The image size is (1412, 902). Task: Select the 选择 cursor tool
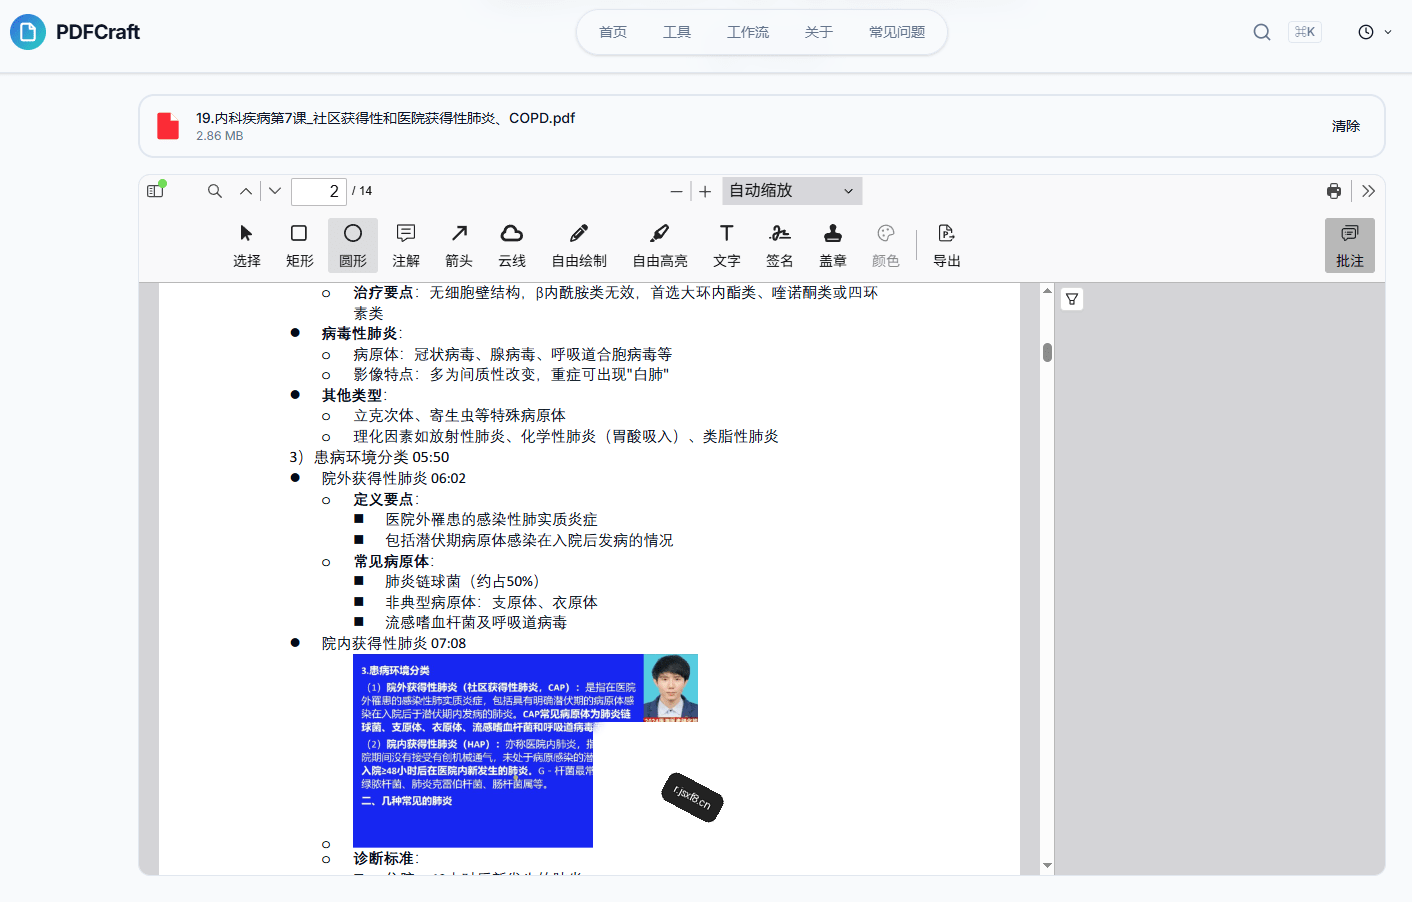pos(247,246)
